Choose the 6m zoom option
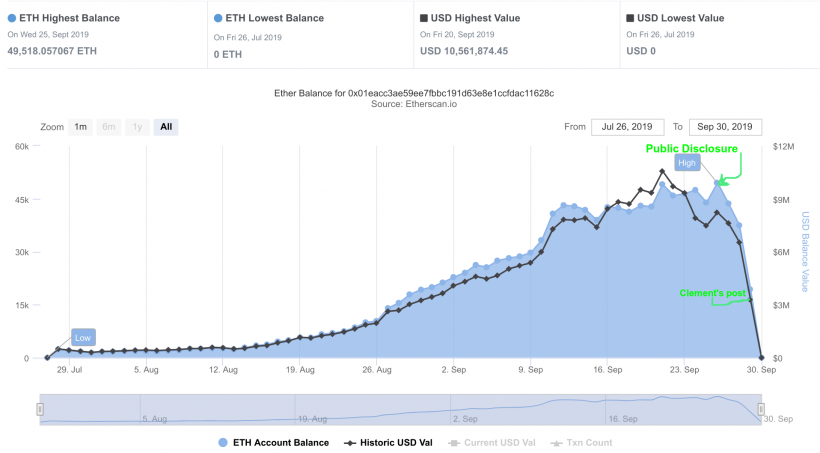Image resolution: width=820 pixels, height=453 pixels. (x=108, y=127)
